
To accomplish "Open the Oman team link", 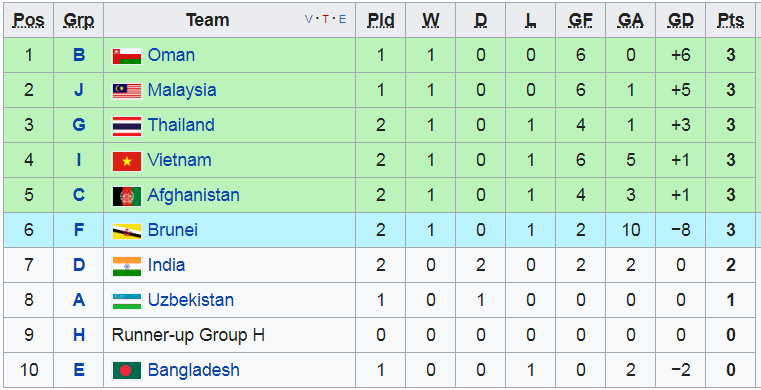I will point(171,55).
